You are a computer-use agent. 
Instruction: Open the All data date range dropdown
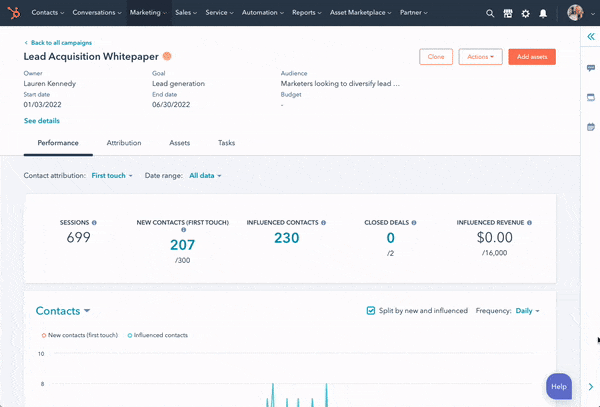[x=205, y=176]
